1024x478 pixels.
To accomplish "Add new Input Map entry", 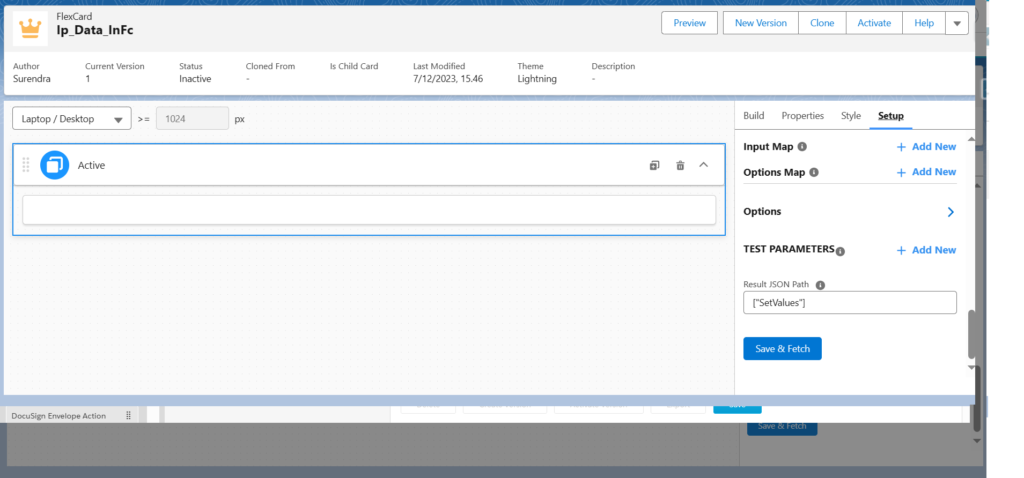I will (x=926, y=147).
